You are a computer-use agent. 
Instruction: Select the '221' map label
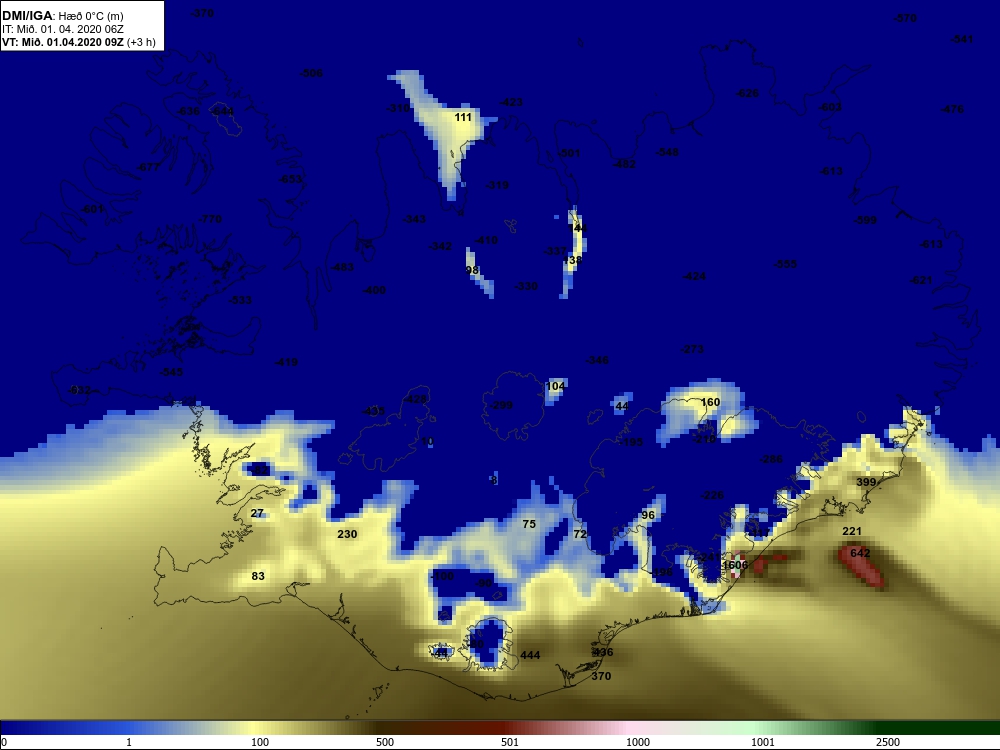(x=852, y=531)
